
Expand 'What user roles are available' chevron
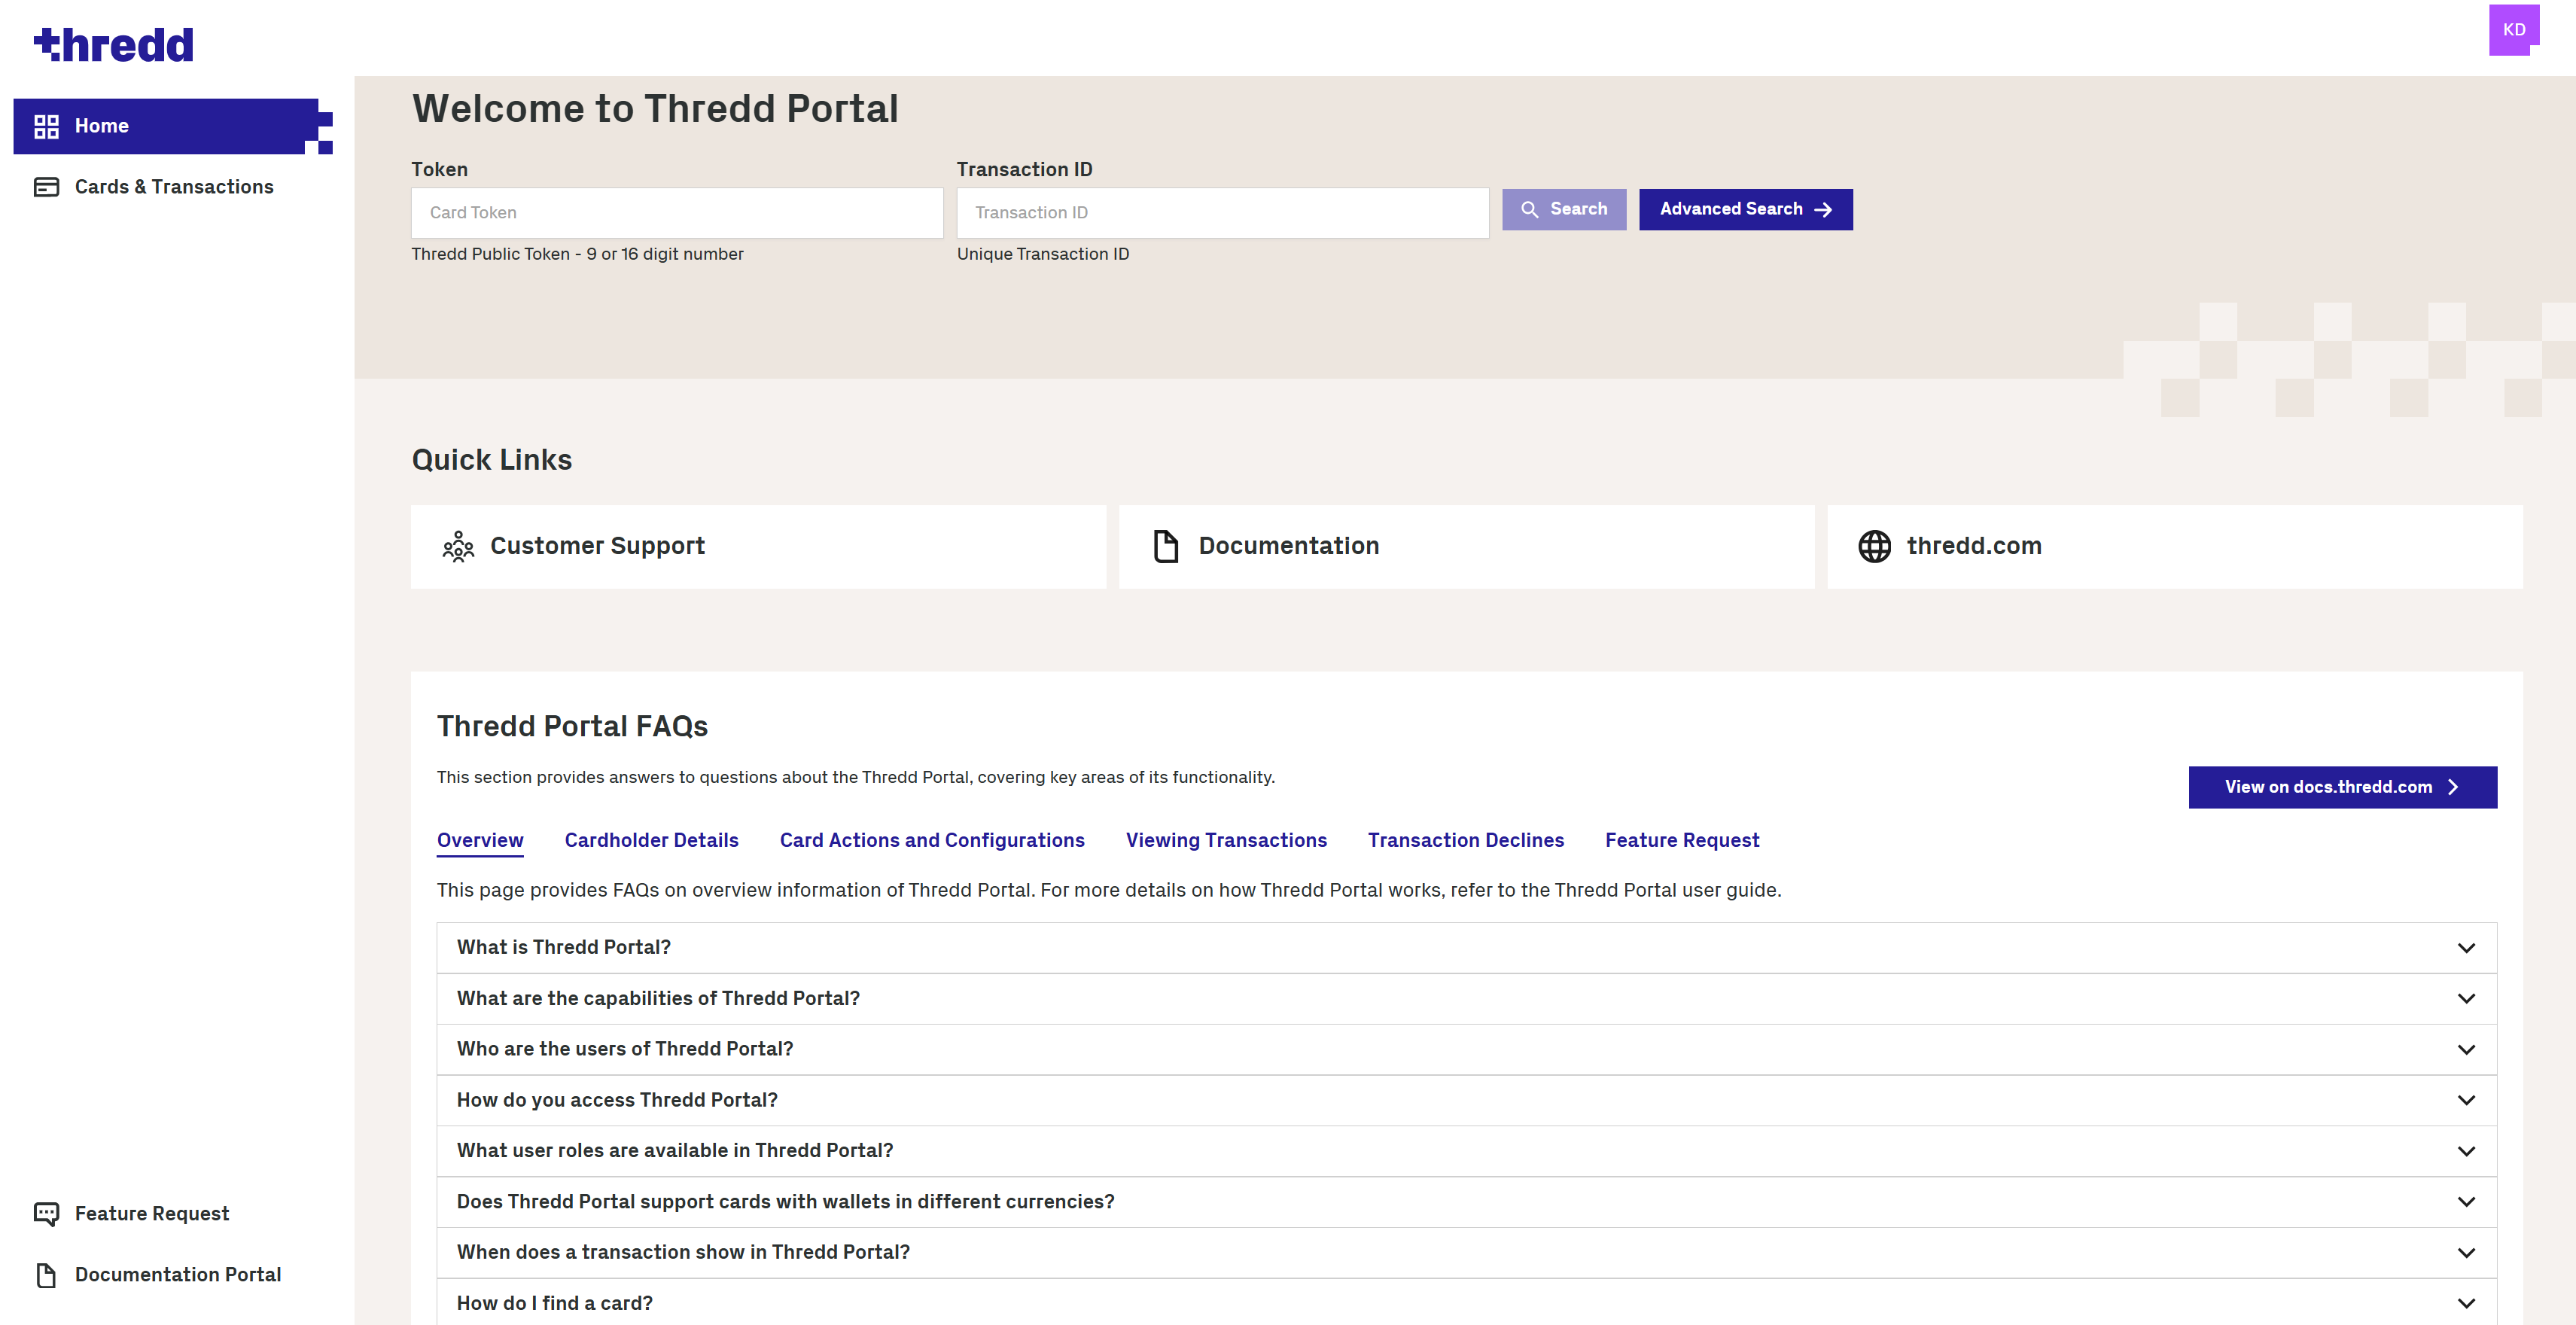(x=2466, y=1151)
